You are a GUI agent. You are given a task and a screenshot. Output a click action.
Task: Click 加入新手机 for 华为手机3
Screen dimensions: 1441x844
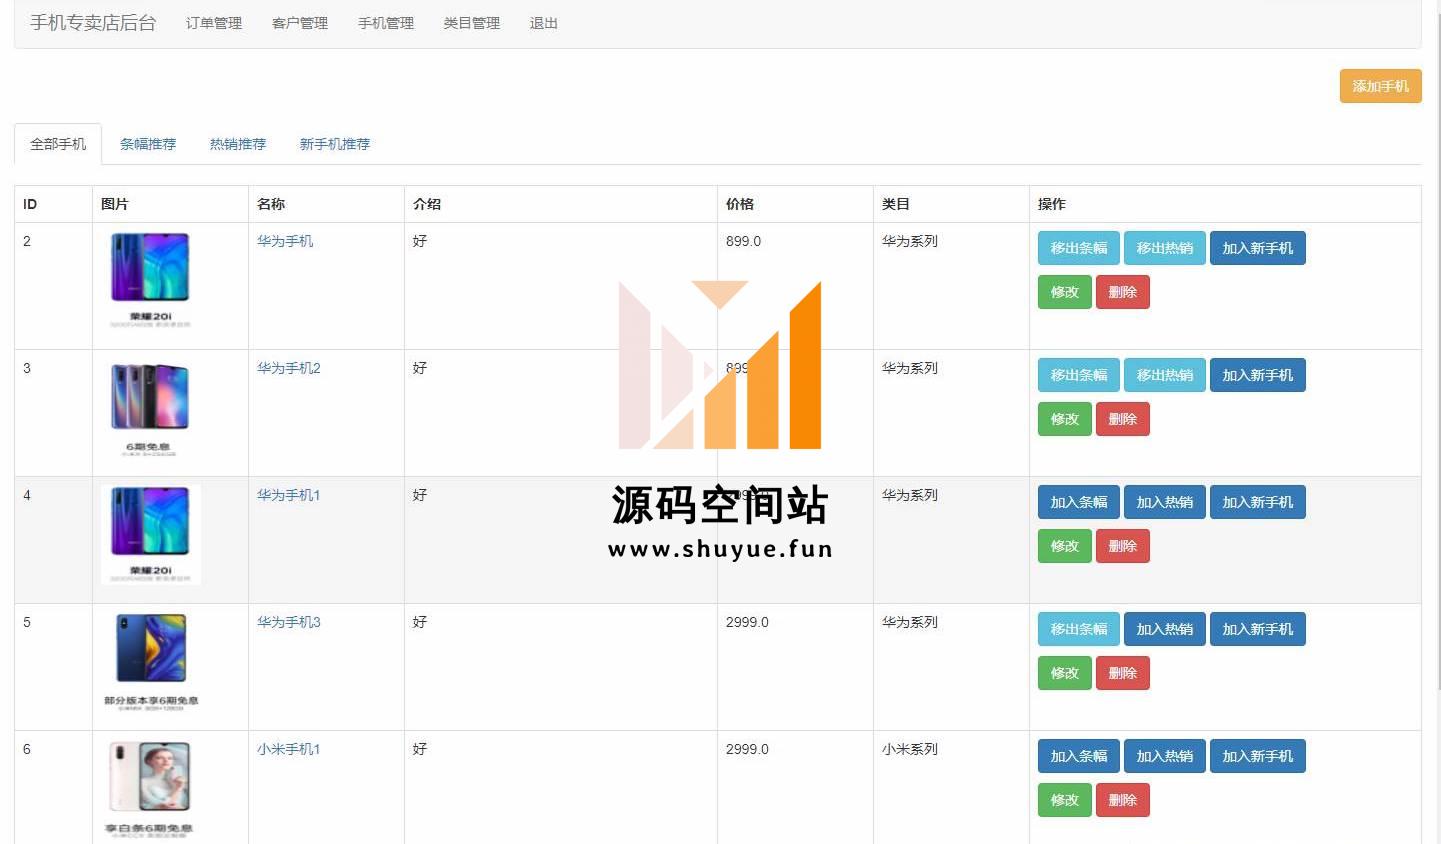(x=1257, y=629)
